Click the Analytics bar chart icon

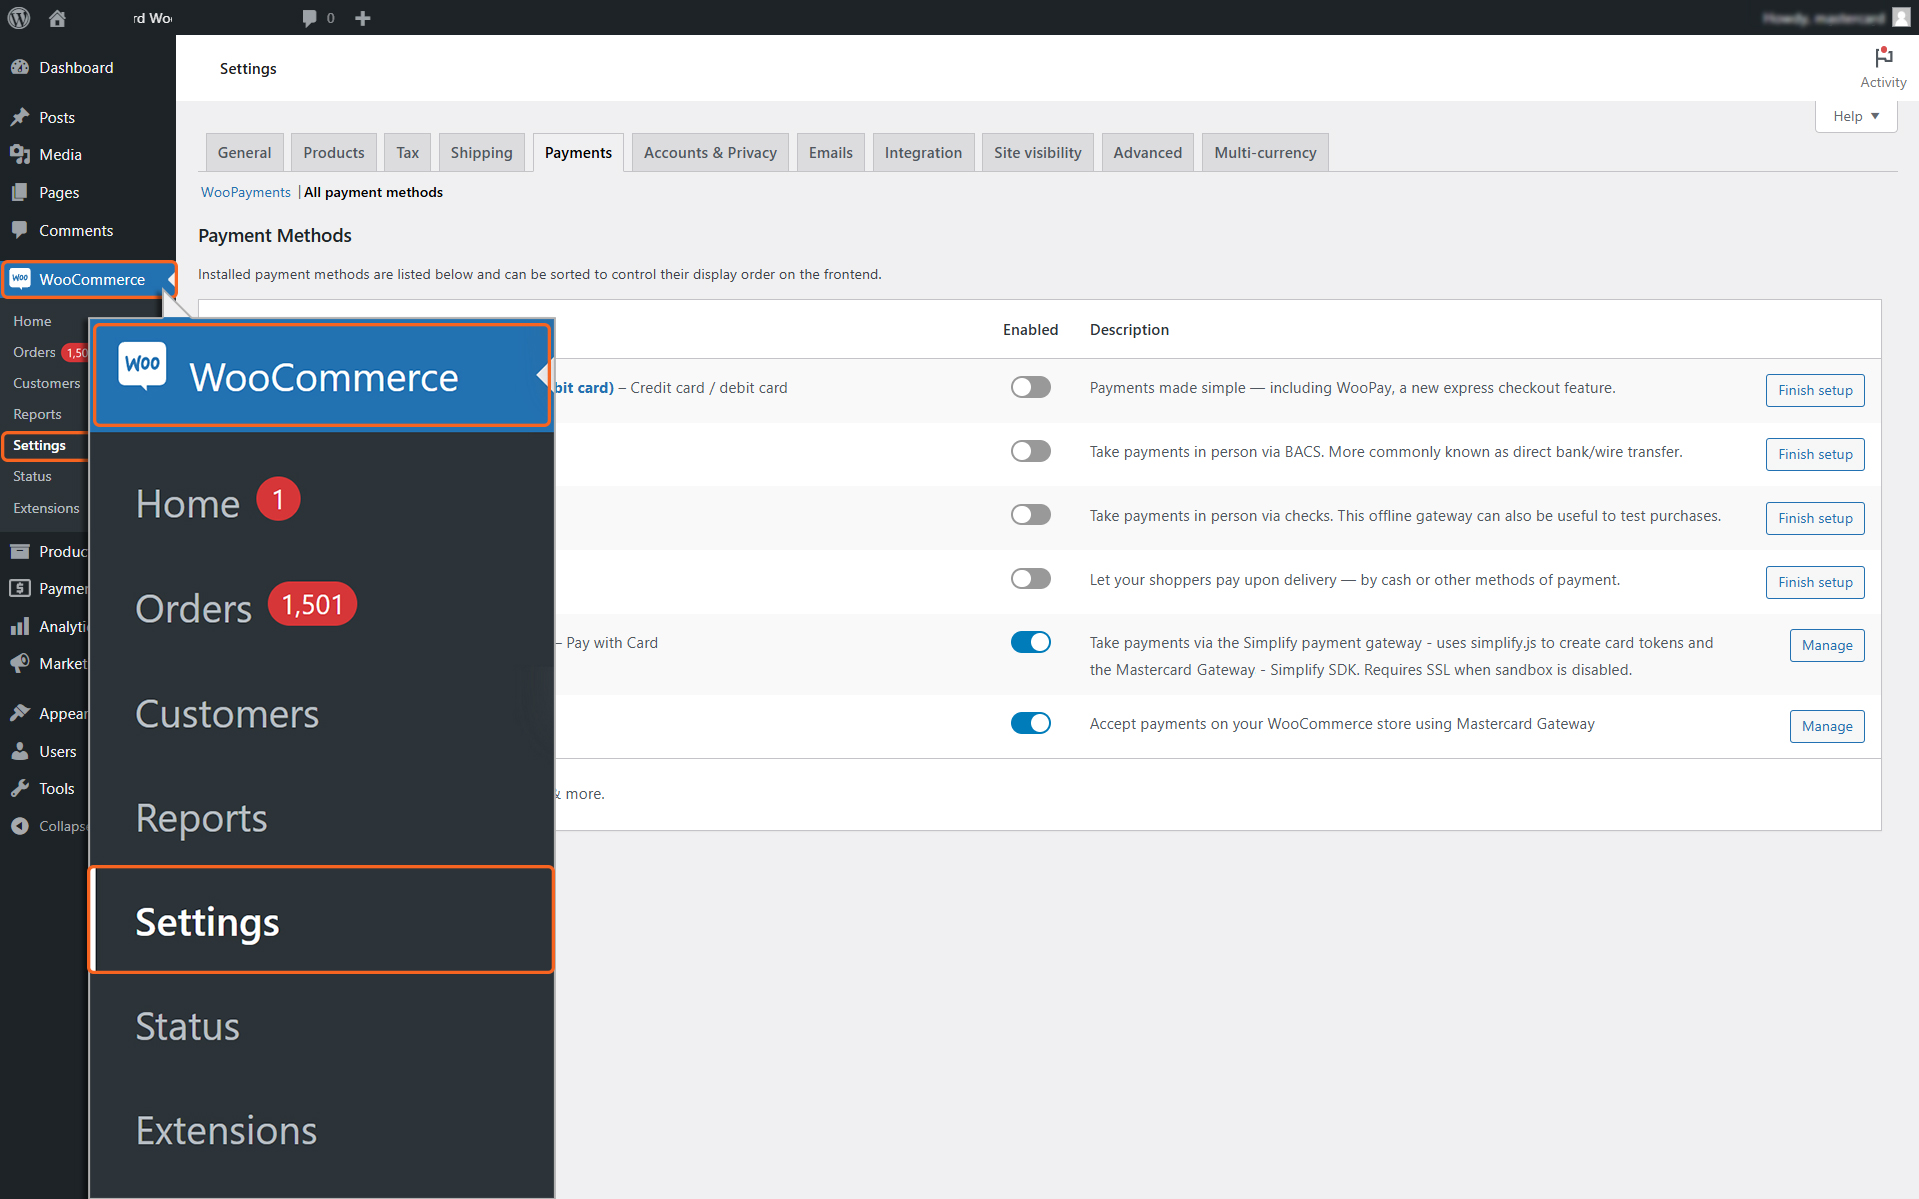point(20,626)
